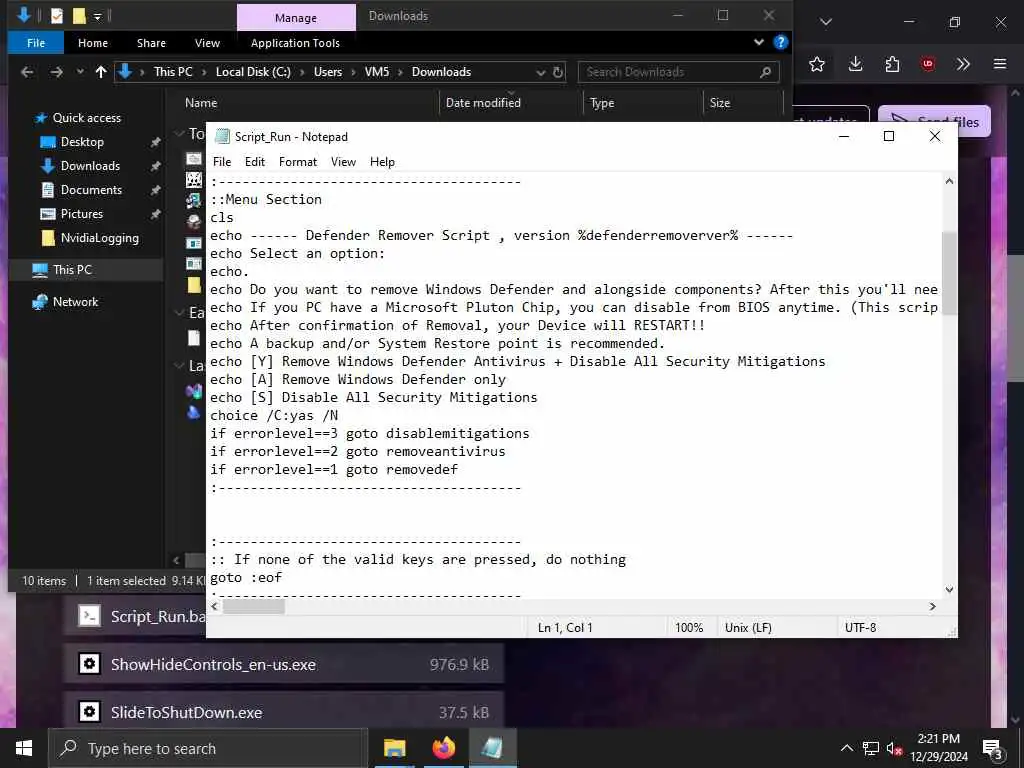The height and width of the screenshot is (768, 1024).
Task: Open the browser downloads panel icon
Action: coord(856,64)
